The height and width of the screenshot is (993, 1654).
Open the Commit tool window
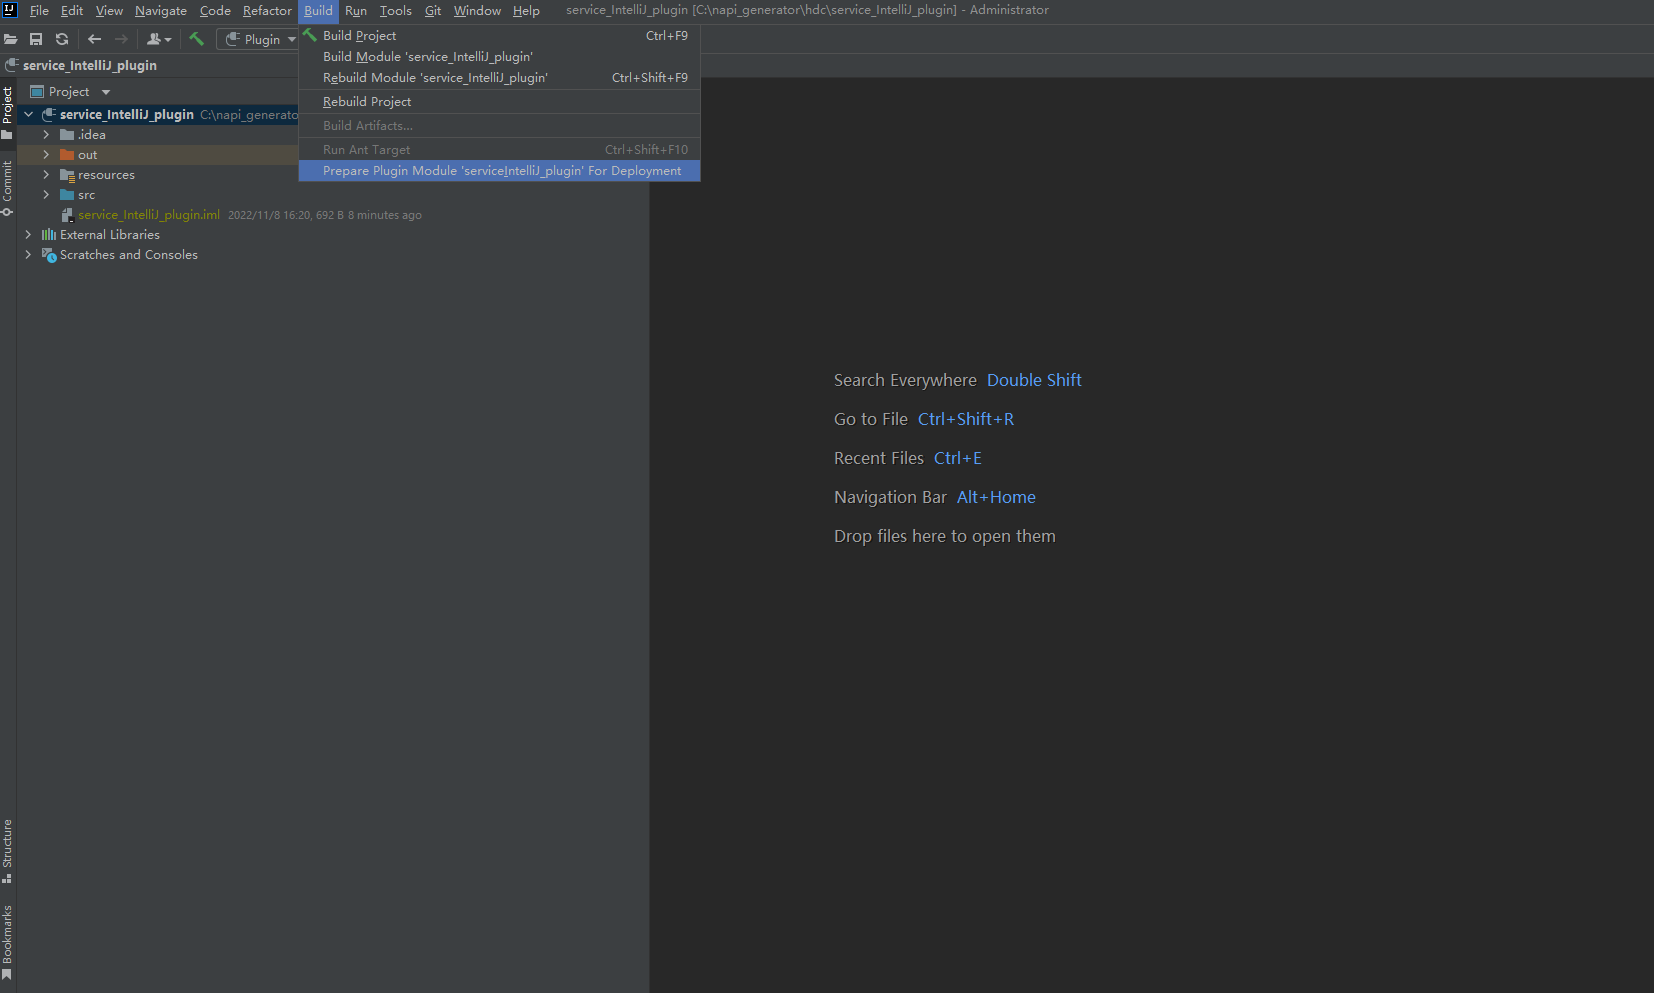(7, 187)
